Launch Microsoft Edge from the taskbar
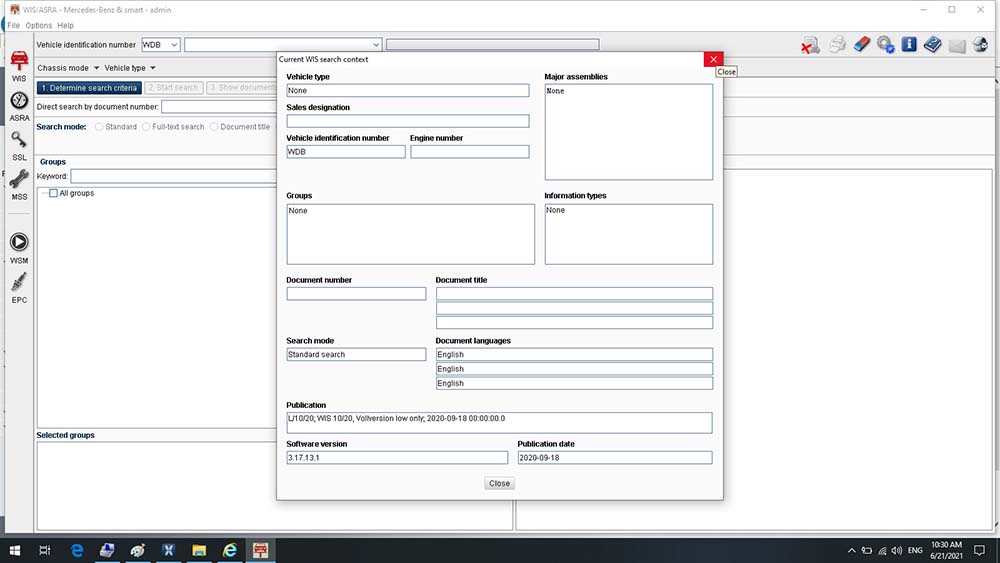 [77, 550]
